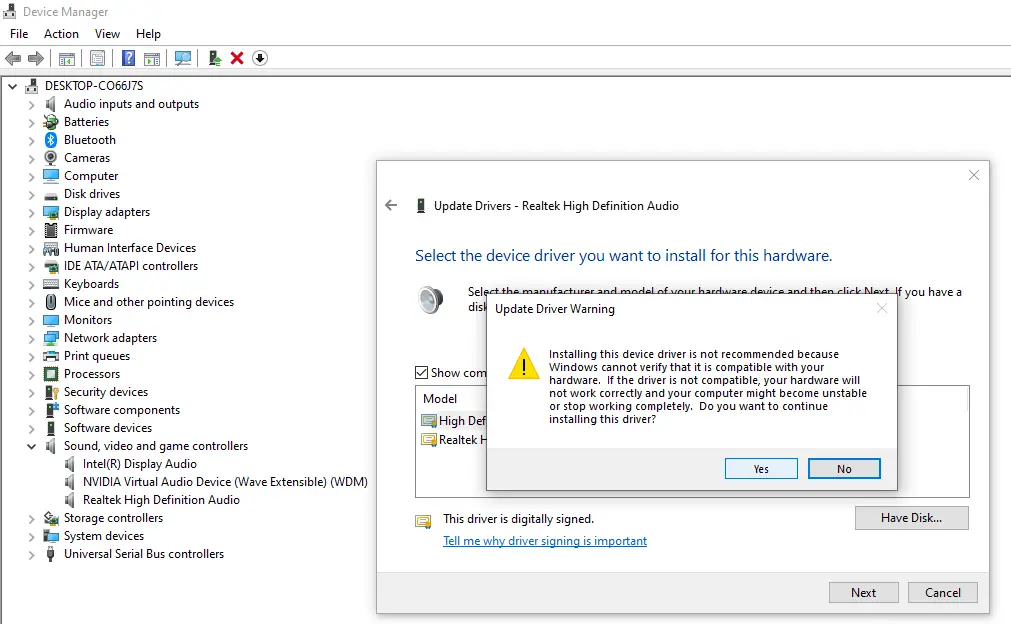Viewport: 1011px width, 624px height.
Task: Click the Forward arrow toolbar icon
Action: [36, 58]
